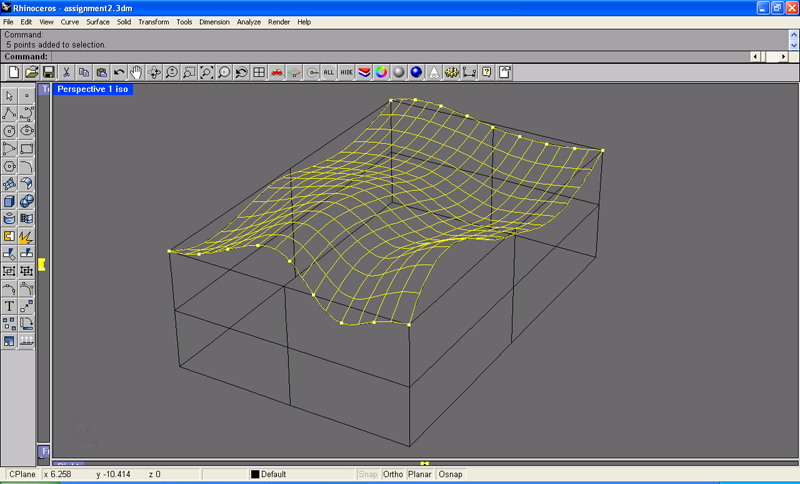Open the Analyze menu
Screen dimensions: 800x484
coord(249,22)
